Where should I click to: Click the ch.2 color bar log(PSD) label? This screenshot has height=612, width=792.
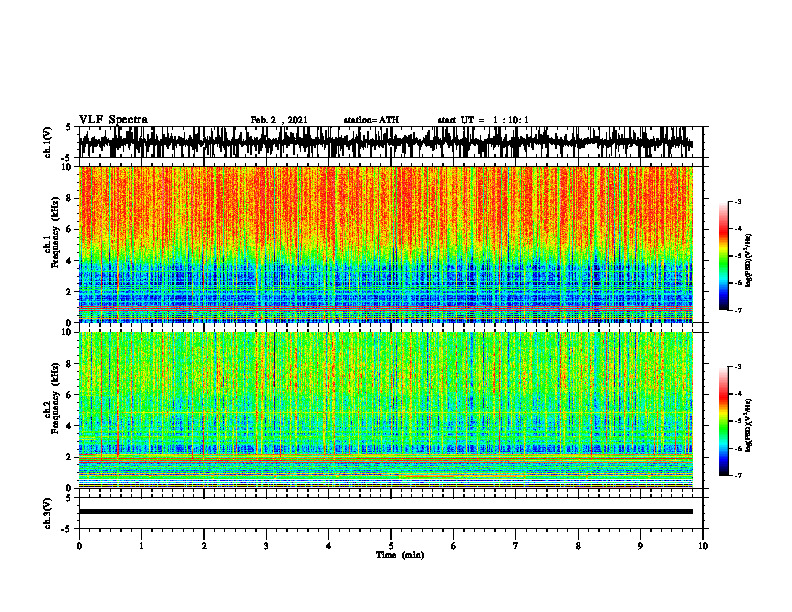749,426
